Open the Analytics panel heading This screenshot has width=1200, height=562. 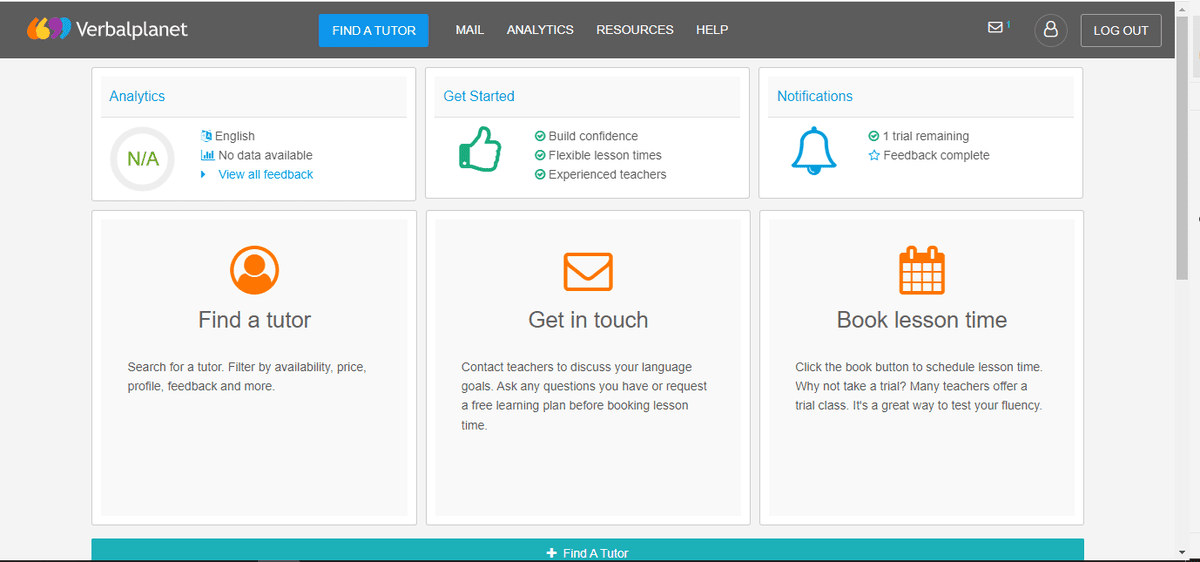(138, 96)
